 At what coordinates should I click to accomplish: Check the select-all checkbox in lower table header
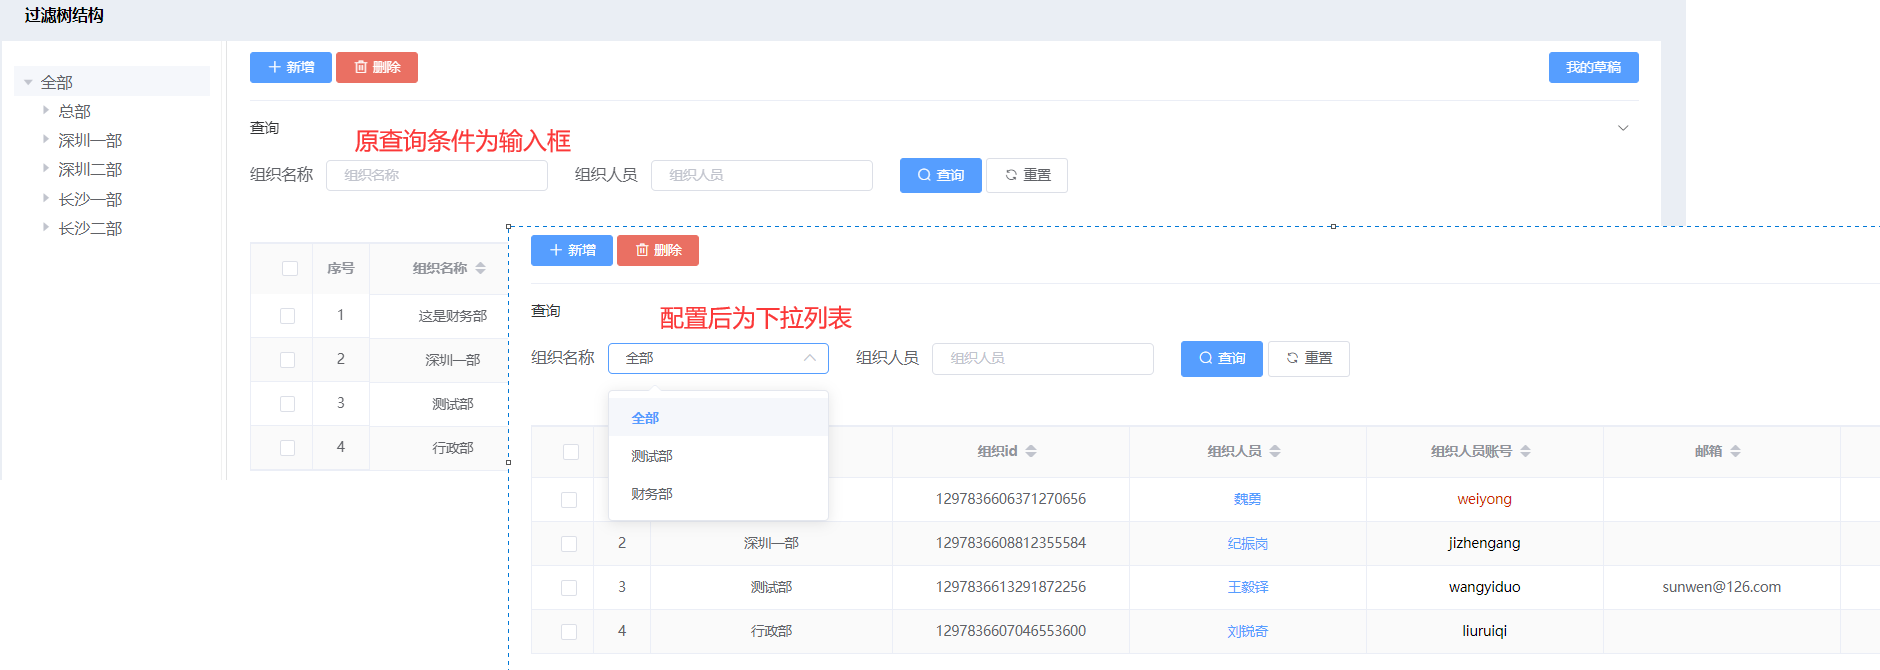[x=571, y=452]
